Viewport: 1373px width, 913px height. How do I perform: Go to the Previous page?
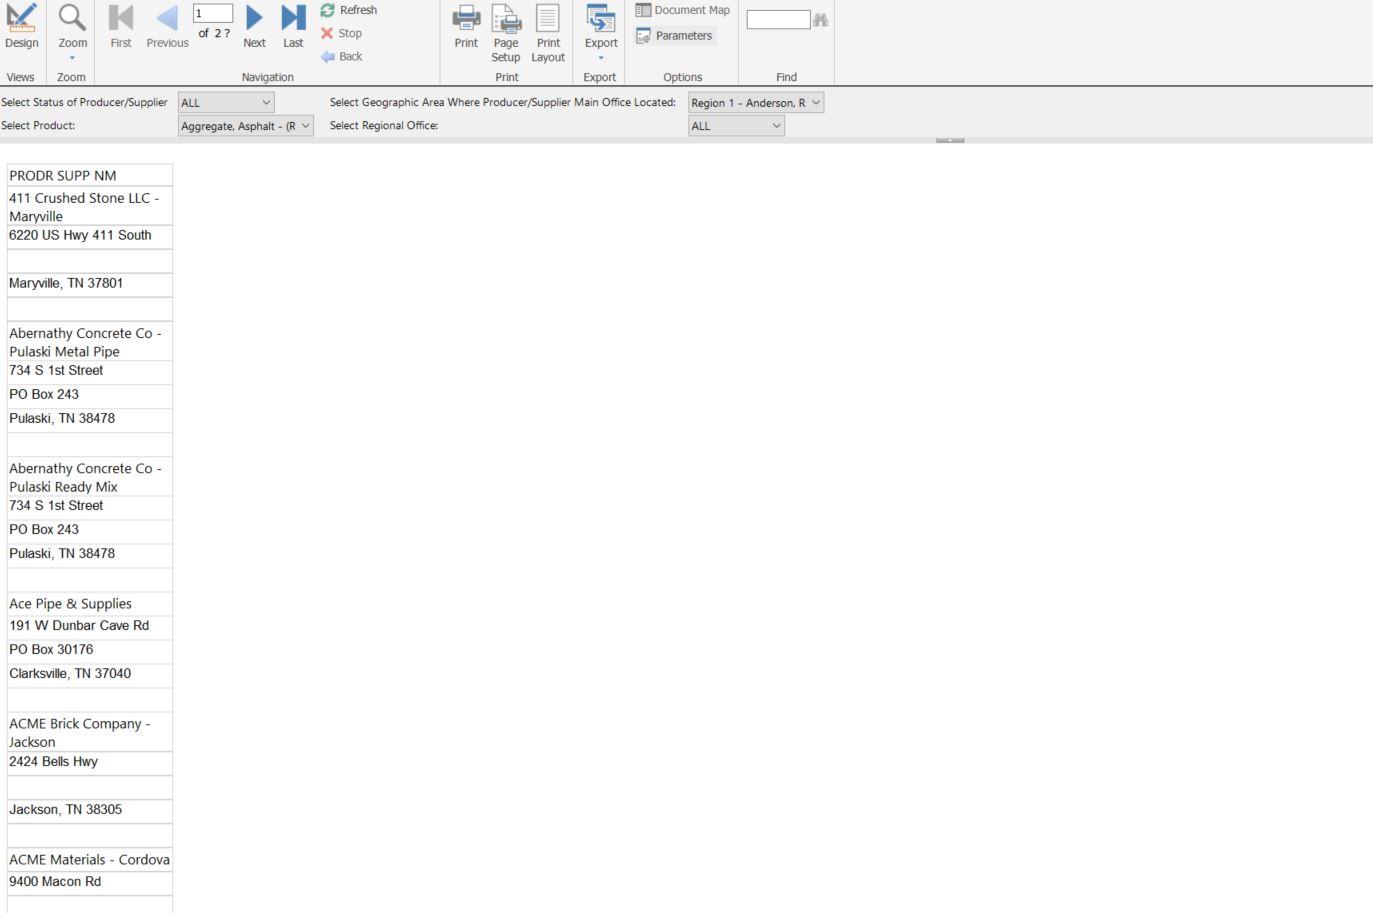click(x=167, y=27)
